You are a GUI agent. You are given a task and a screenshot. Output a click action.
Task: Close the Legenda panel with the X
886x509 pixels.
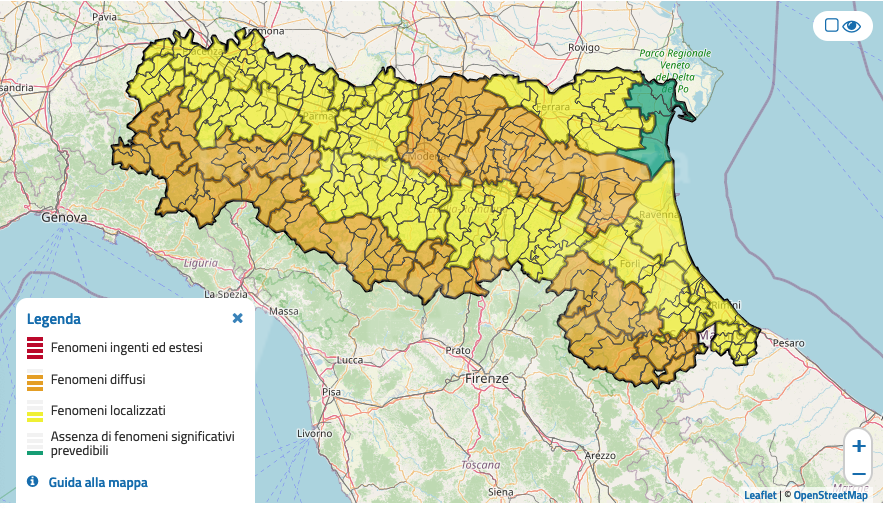pos(238,319)
